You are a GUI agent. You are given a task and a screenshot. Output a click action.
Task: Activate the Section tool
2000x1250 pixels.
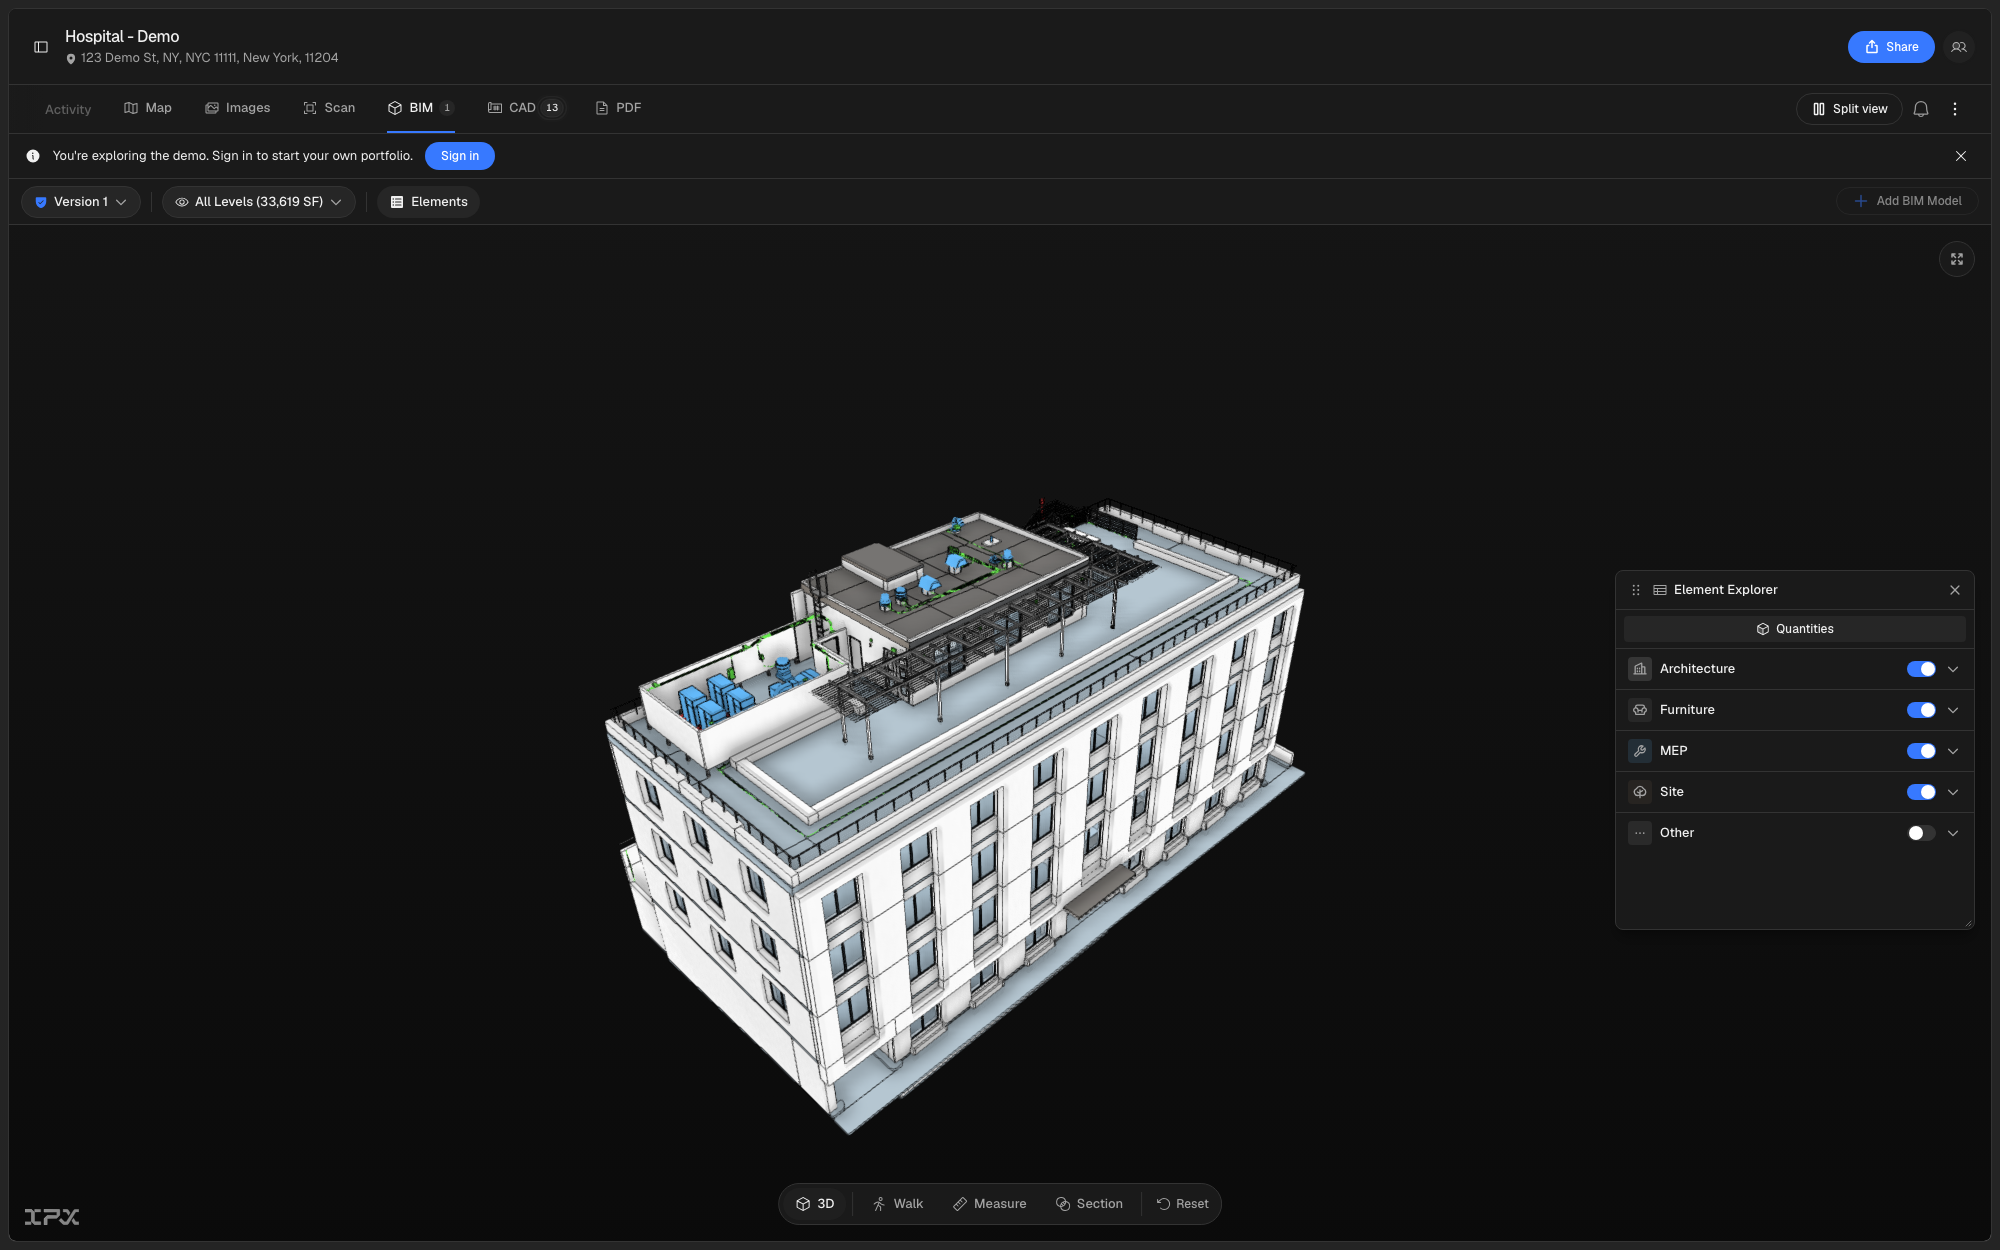(x=1089, y=1204)
